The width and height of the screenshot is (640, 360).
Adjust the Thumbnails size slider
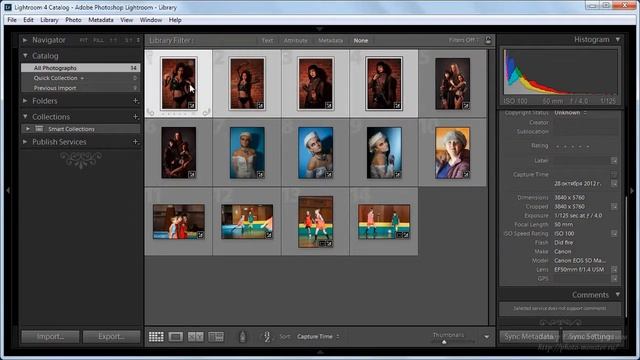[444, 342]
